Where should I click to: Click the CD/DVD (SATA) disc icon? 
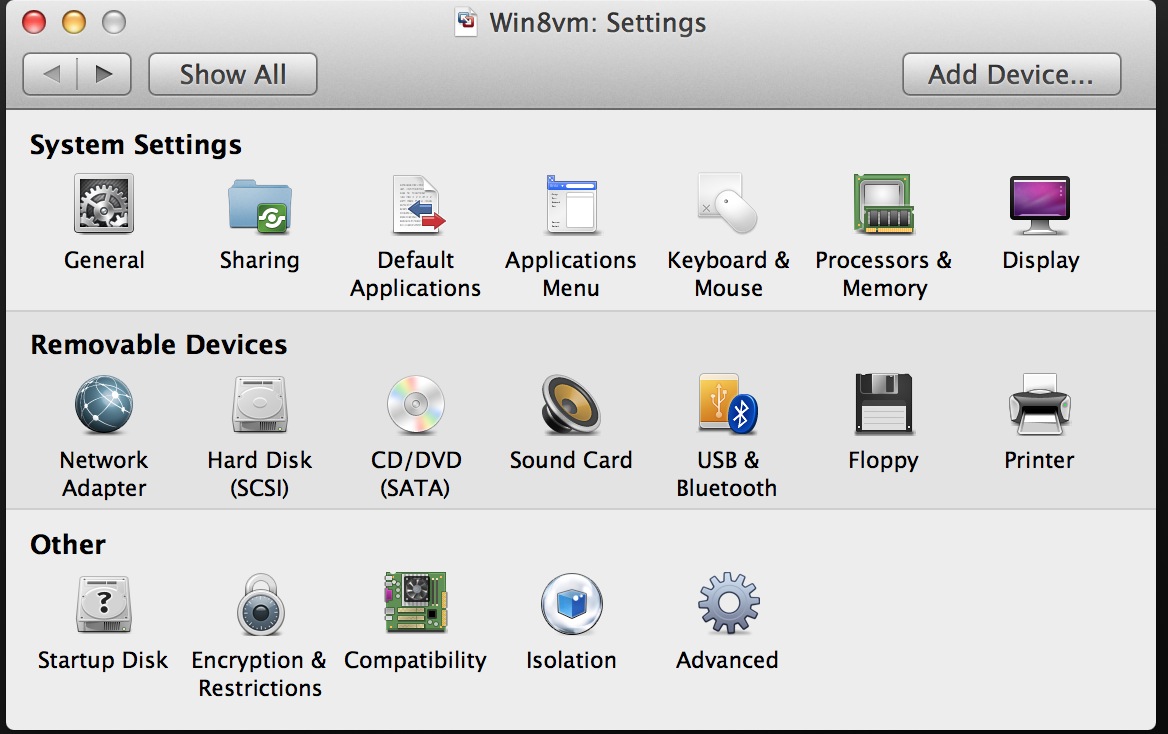point(416,404)
